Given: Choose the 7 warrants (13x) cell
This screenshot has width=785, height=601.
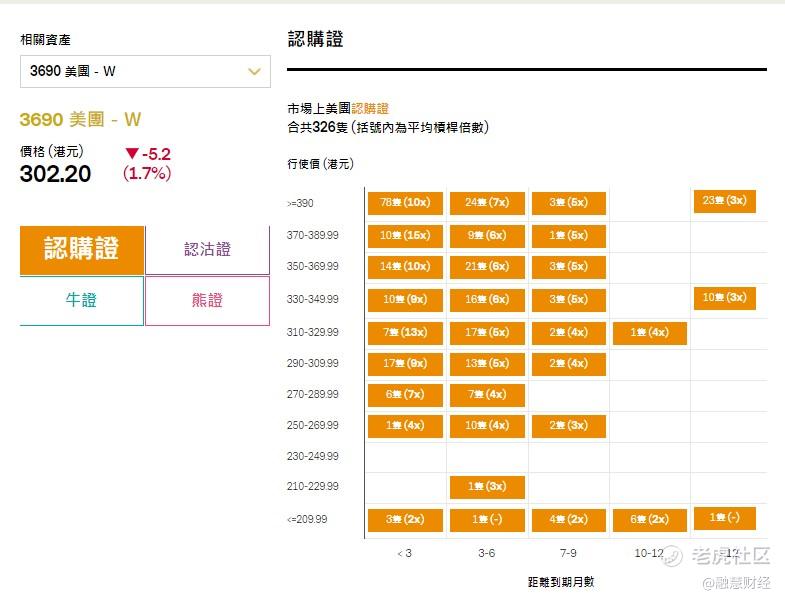Looking at the screenshot, I should (x=406, y=333).
